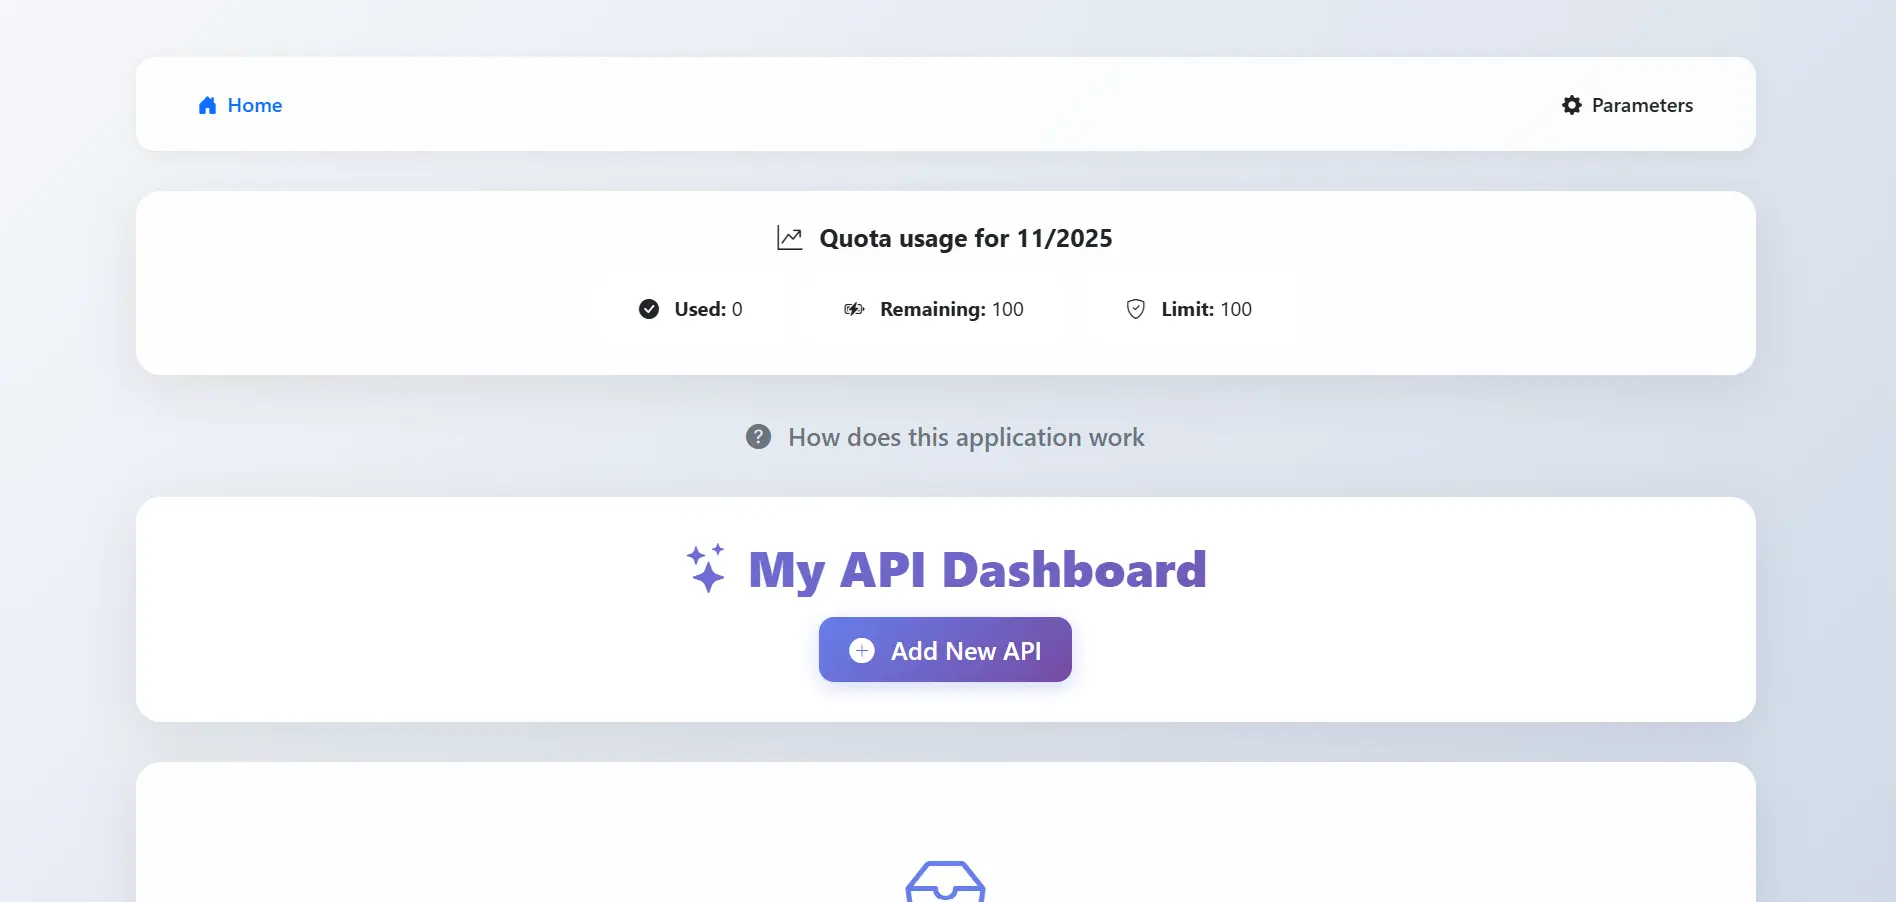Viewport: 1897px width, 902px height.
Task: Open the Parameters settings
Action: click(1627, 105)
